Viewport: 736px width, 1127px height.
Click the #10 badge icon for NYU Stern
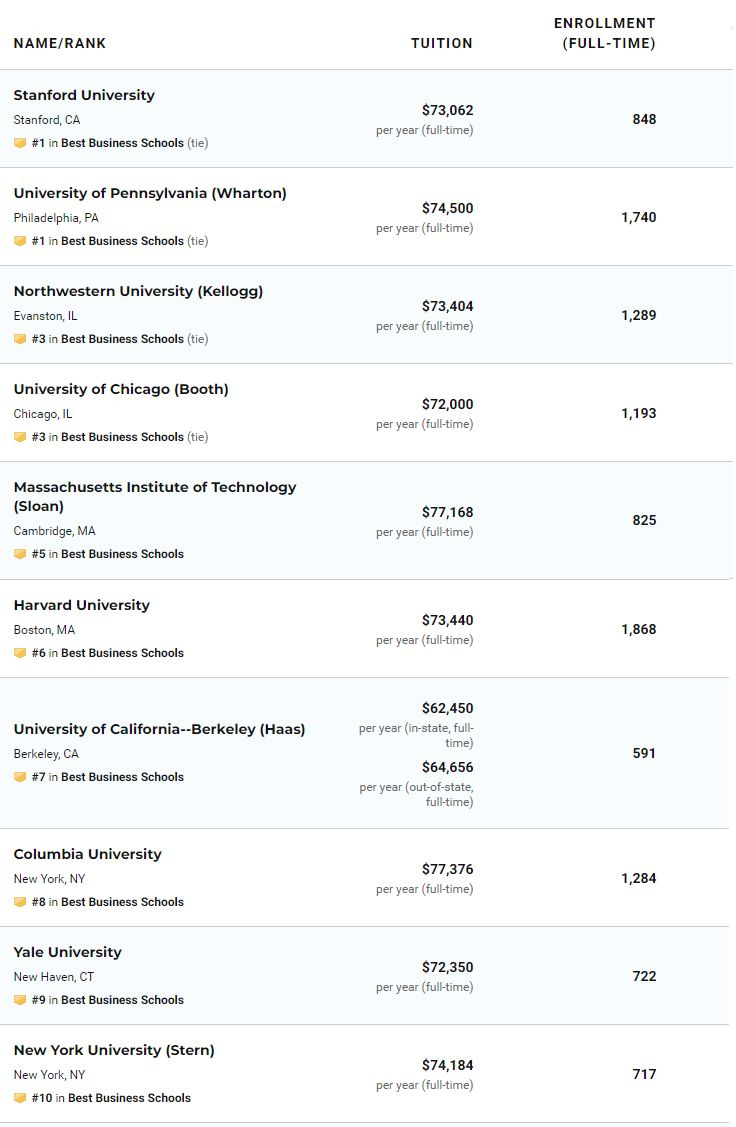tap(20, 1098)
